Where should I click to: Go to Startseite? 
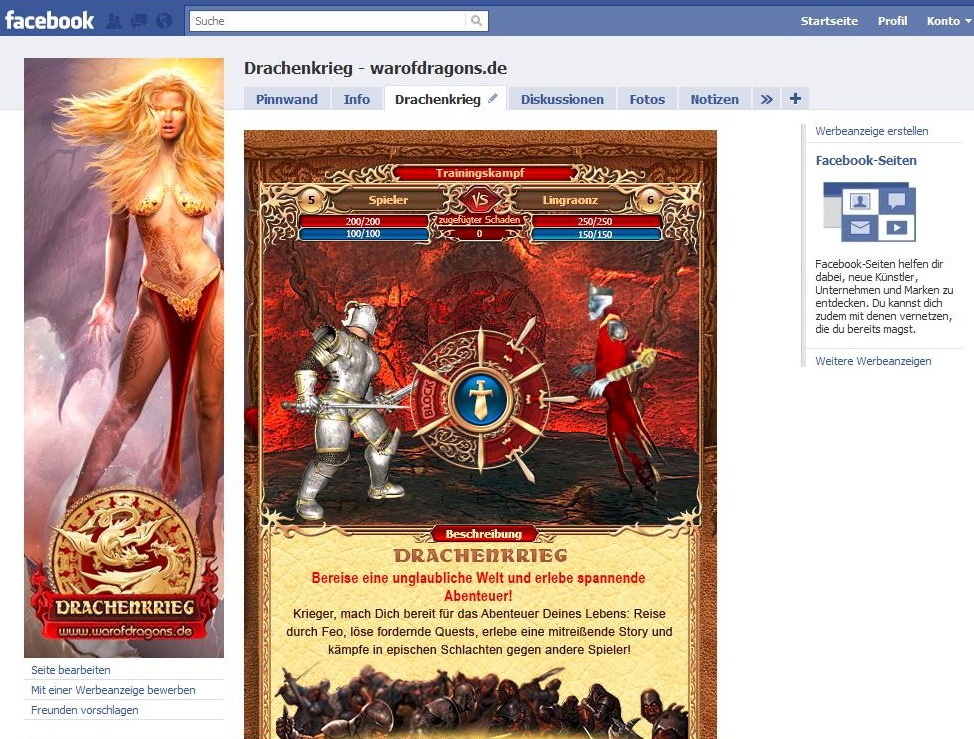pos(829,21)
